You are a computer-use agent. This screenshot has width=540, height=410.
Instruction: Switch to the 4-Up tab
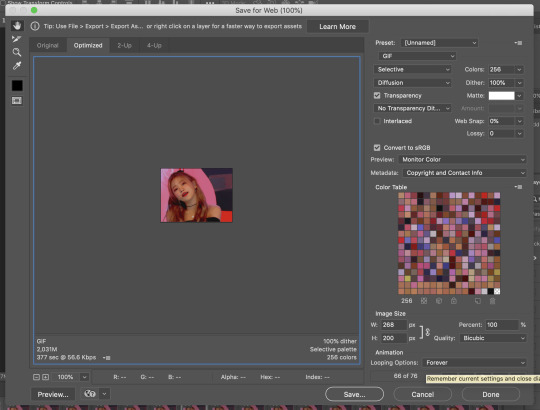click(x=154, y=45)
